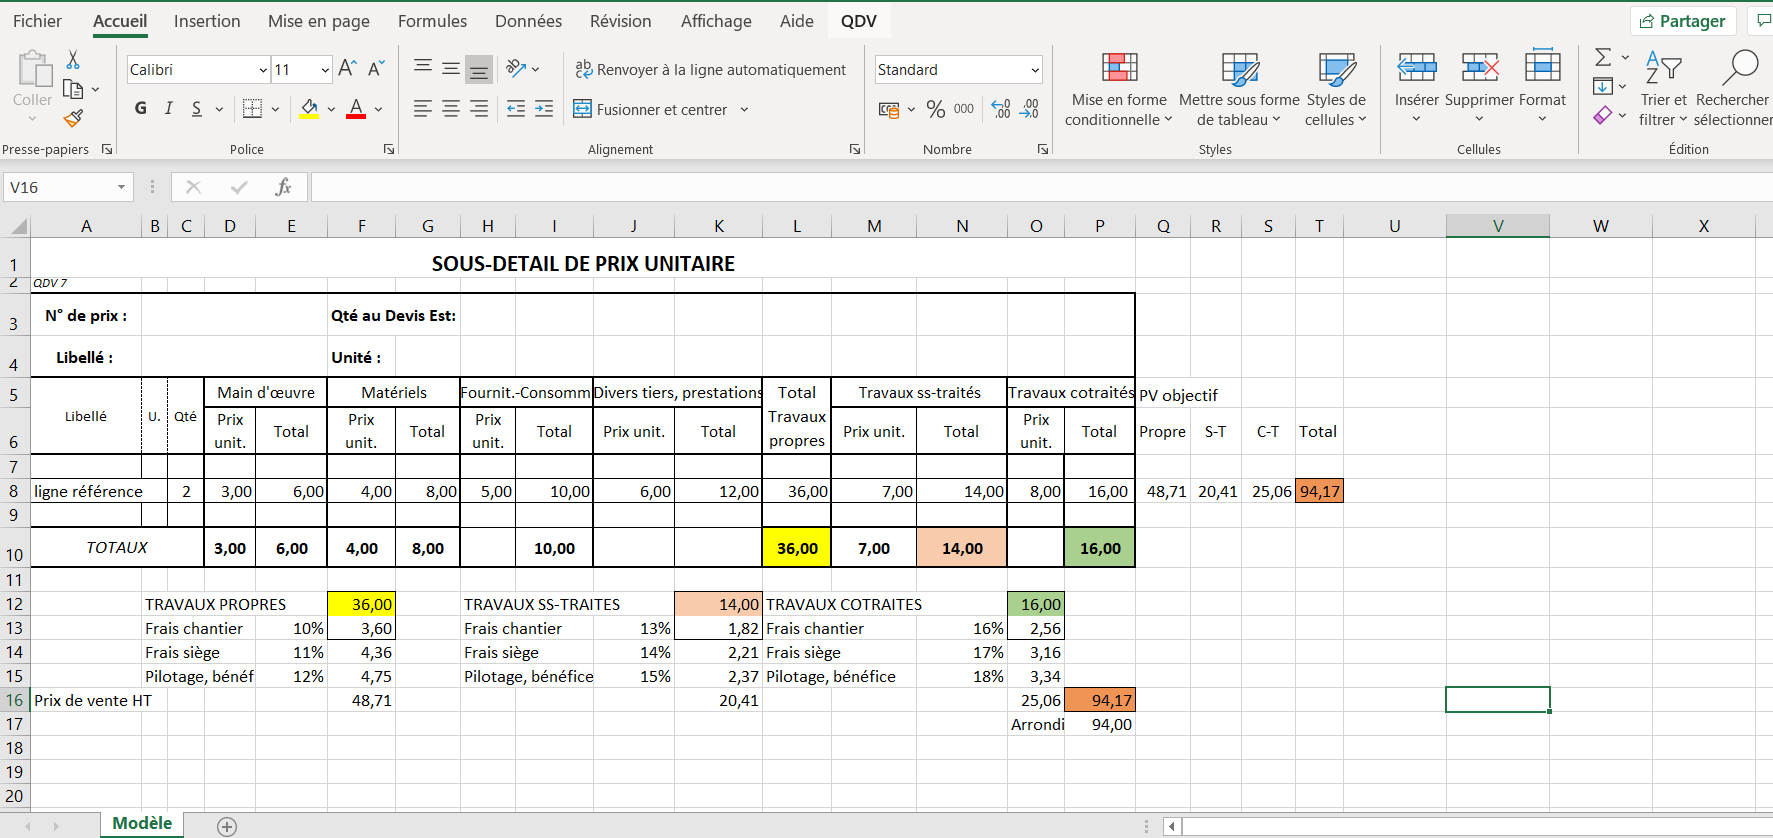Increase decimal places icon

coord(1001,109)
